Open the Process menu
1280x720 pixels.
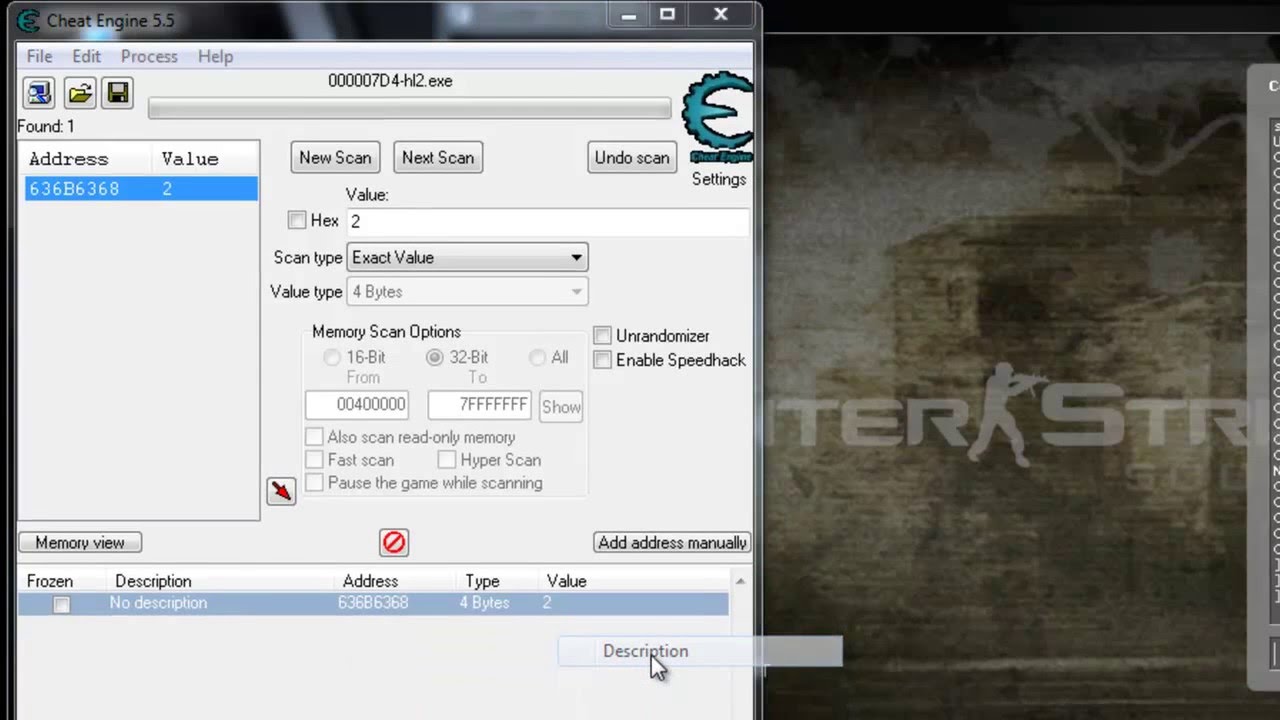click(x=149, y=57)
